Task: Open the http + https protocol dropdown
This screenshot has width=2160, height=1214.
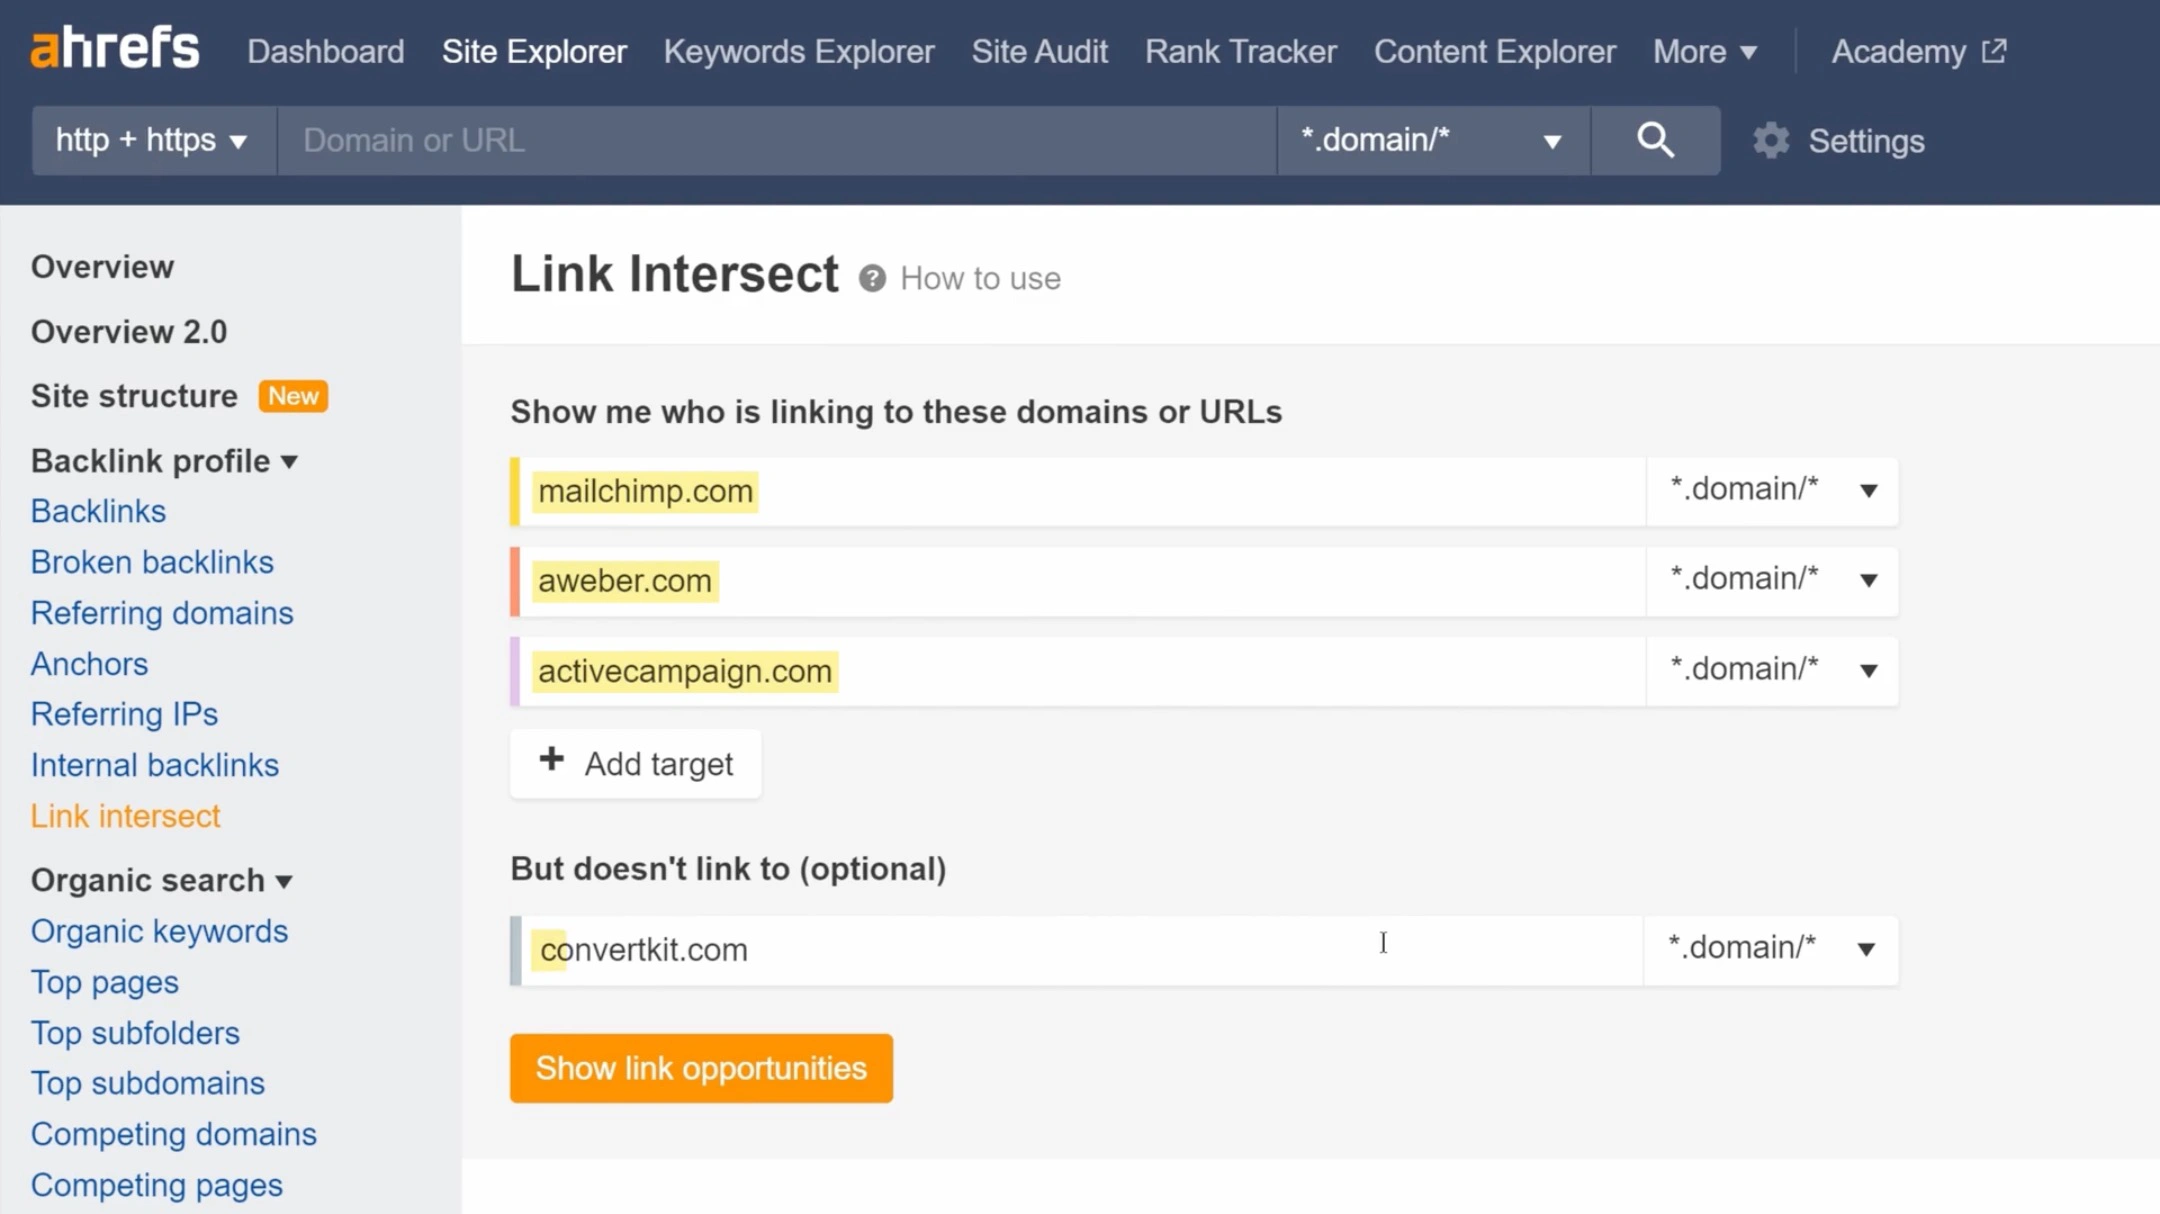Action: coord(153,140)
